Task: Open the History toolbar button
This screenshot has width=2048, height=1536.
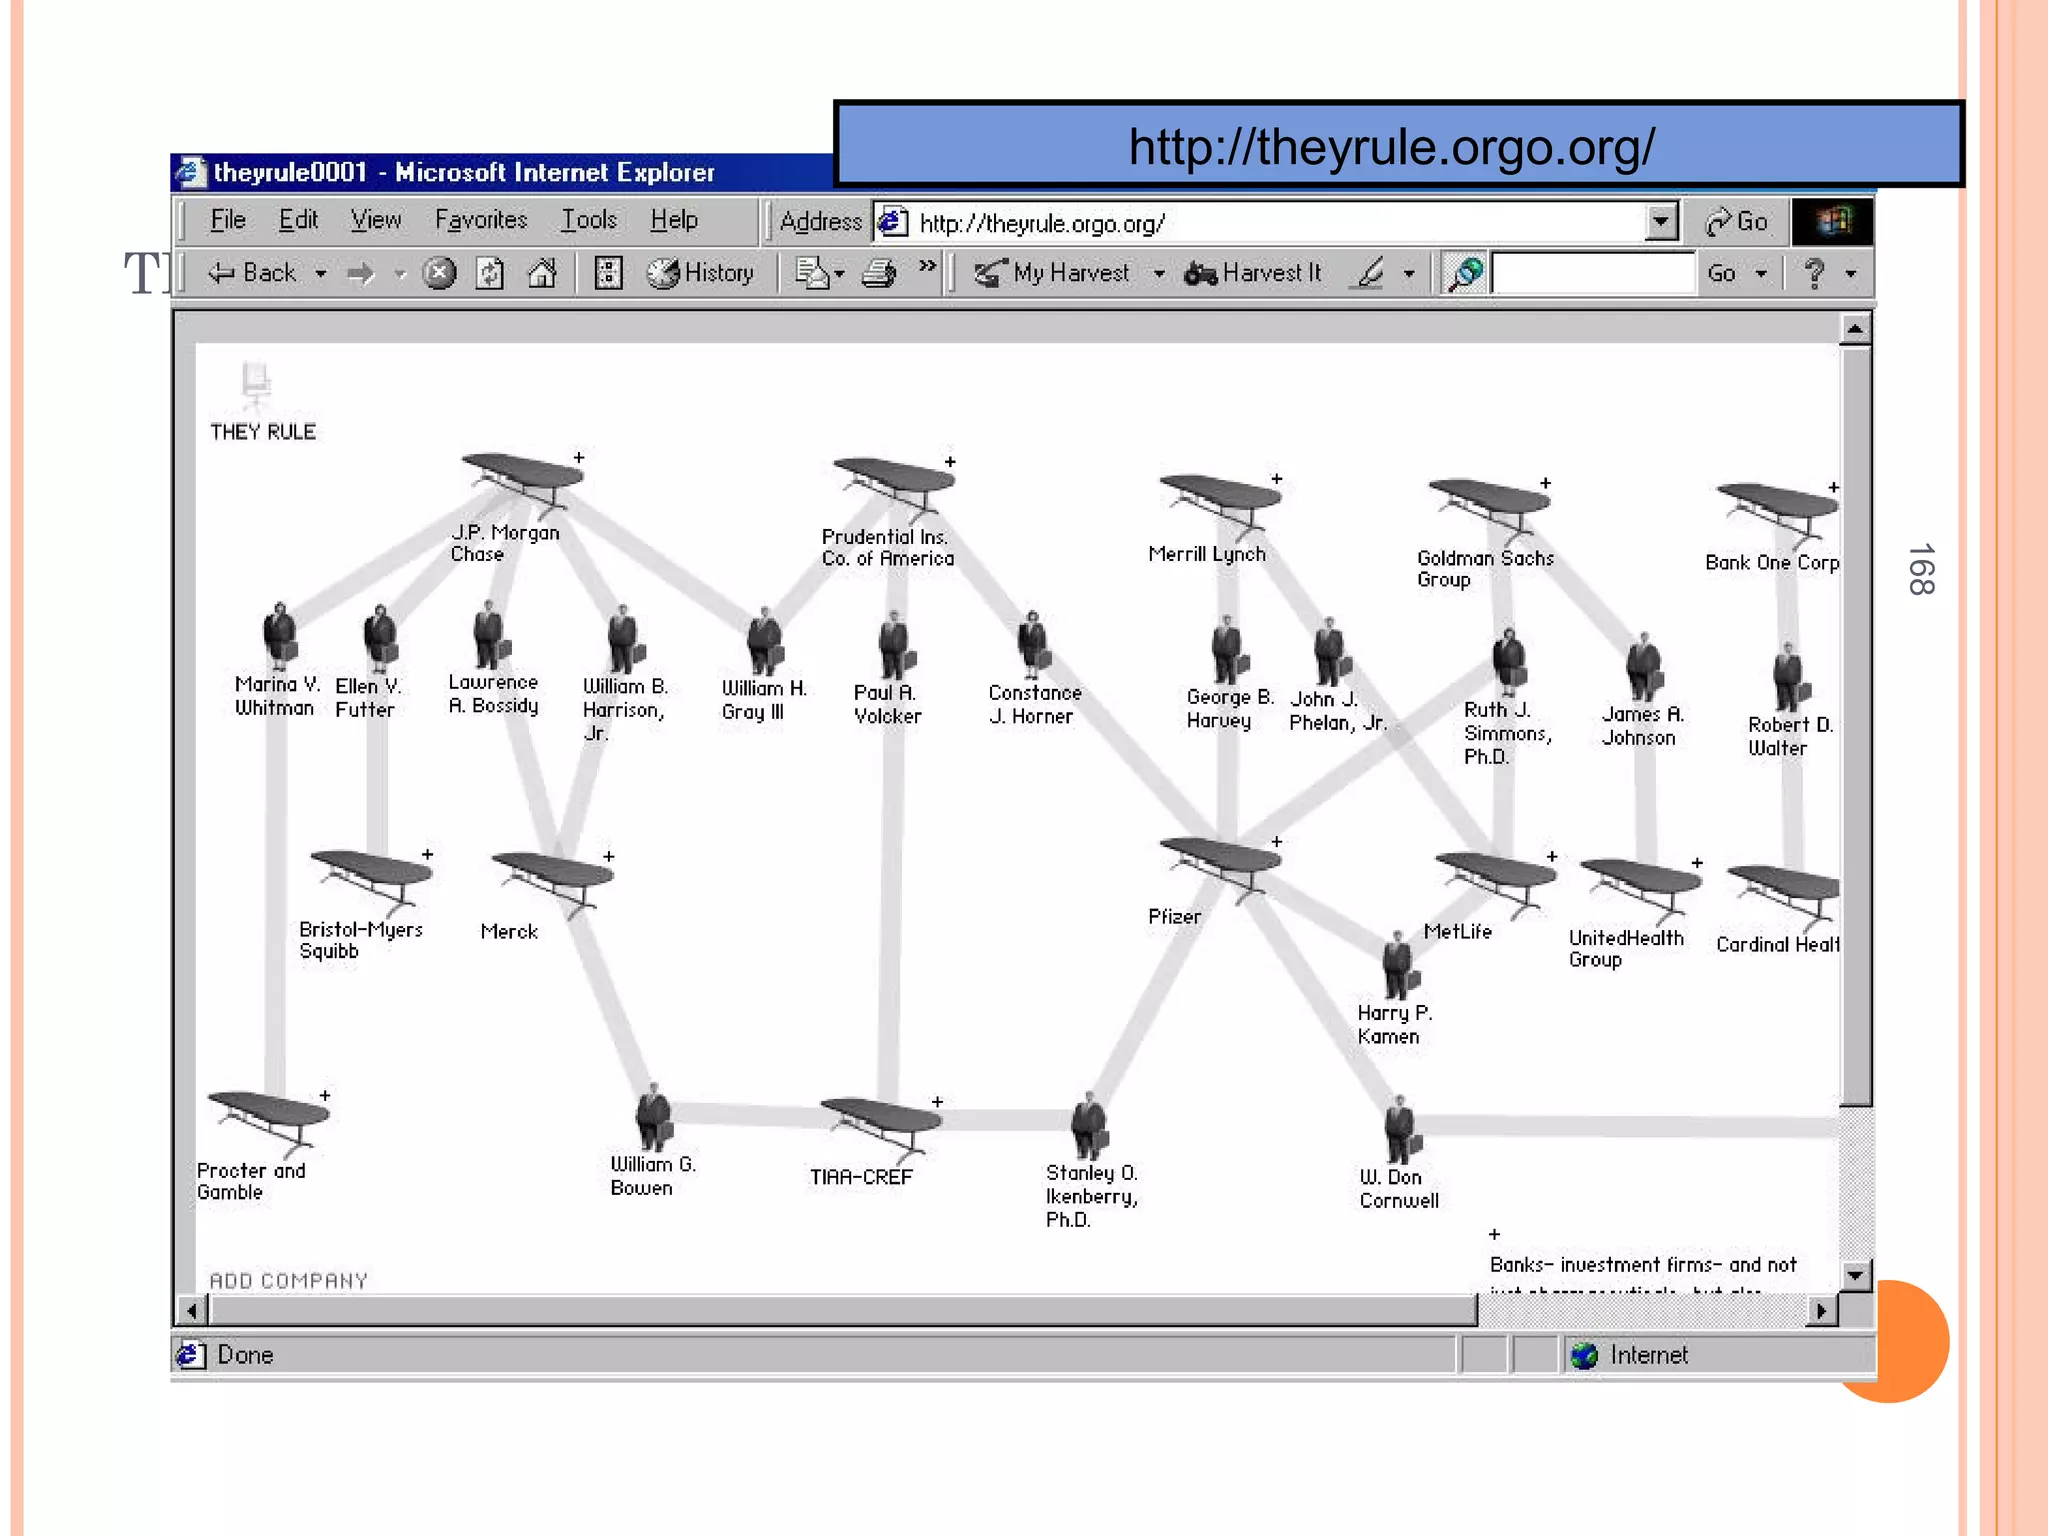Action: 700,273
